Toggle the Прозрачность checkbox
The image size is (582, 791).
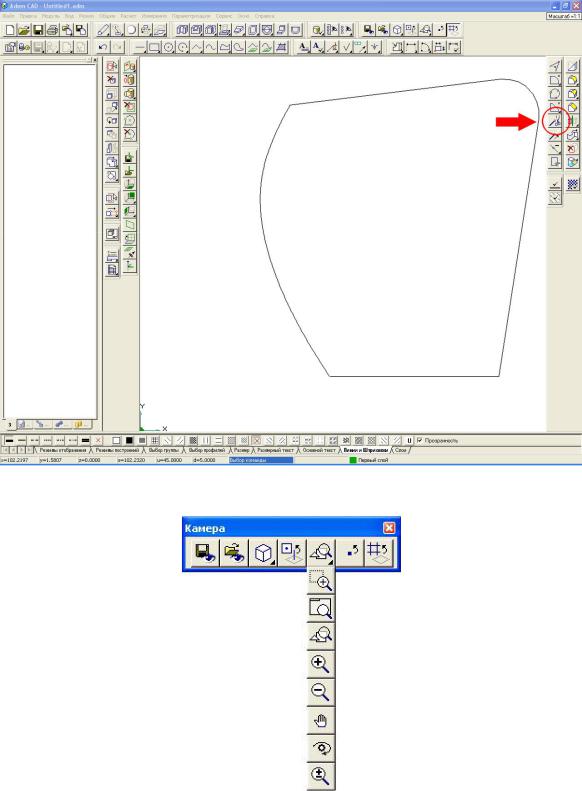tap(420, 440)
